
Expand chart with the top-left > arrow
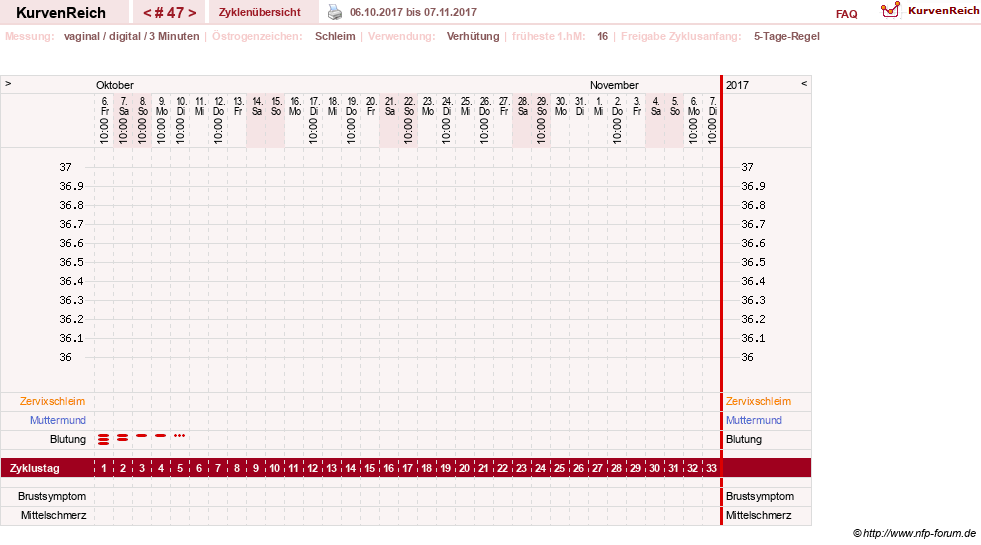point(8,83)
